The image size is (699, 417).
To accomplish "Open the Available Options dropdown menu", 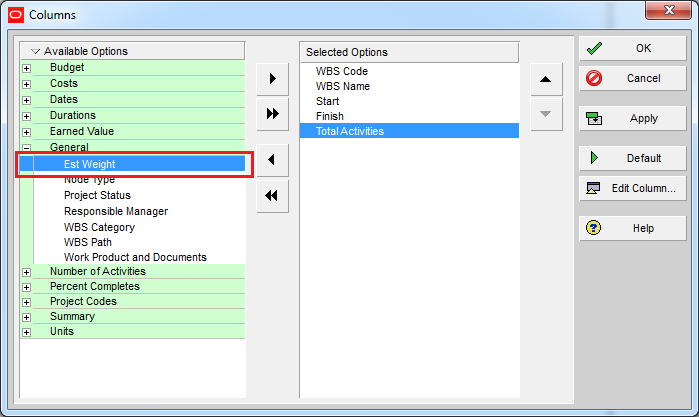I will [x=36, y=51].
